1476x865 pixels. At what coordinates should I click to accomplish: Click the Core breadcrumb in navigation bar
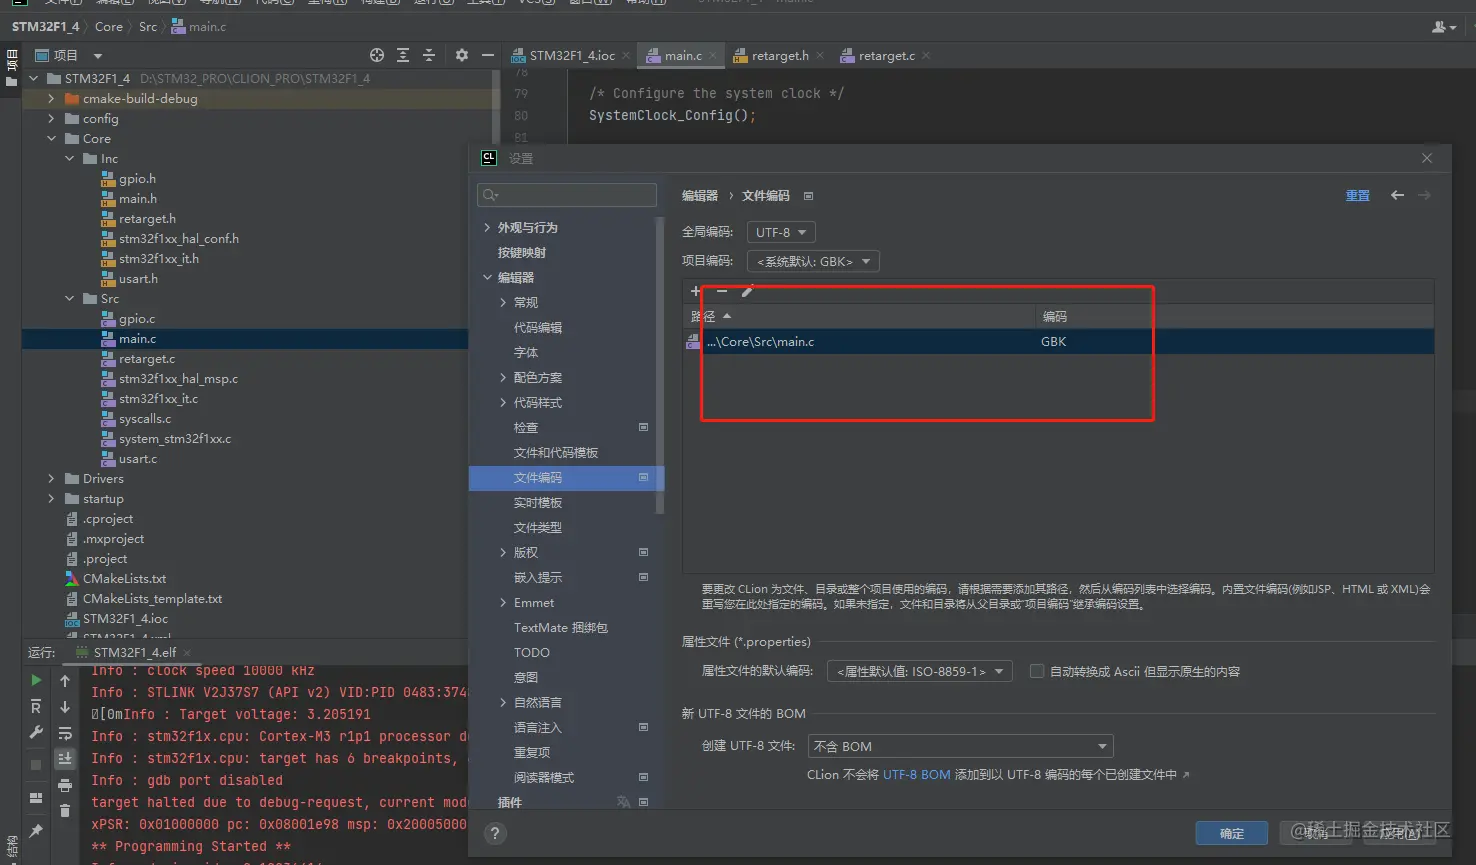tap(109, 27)
